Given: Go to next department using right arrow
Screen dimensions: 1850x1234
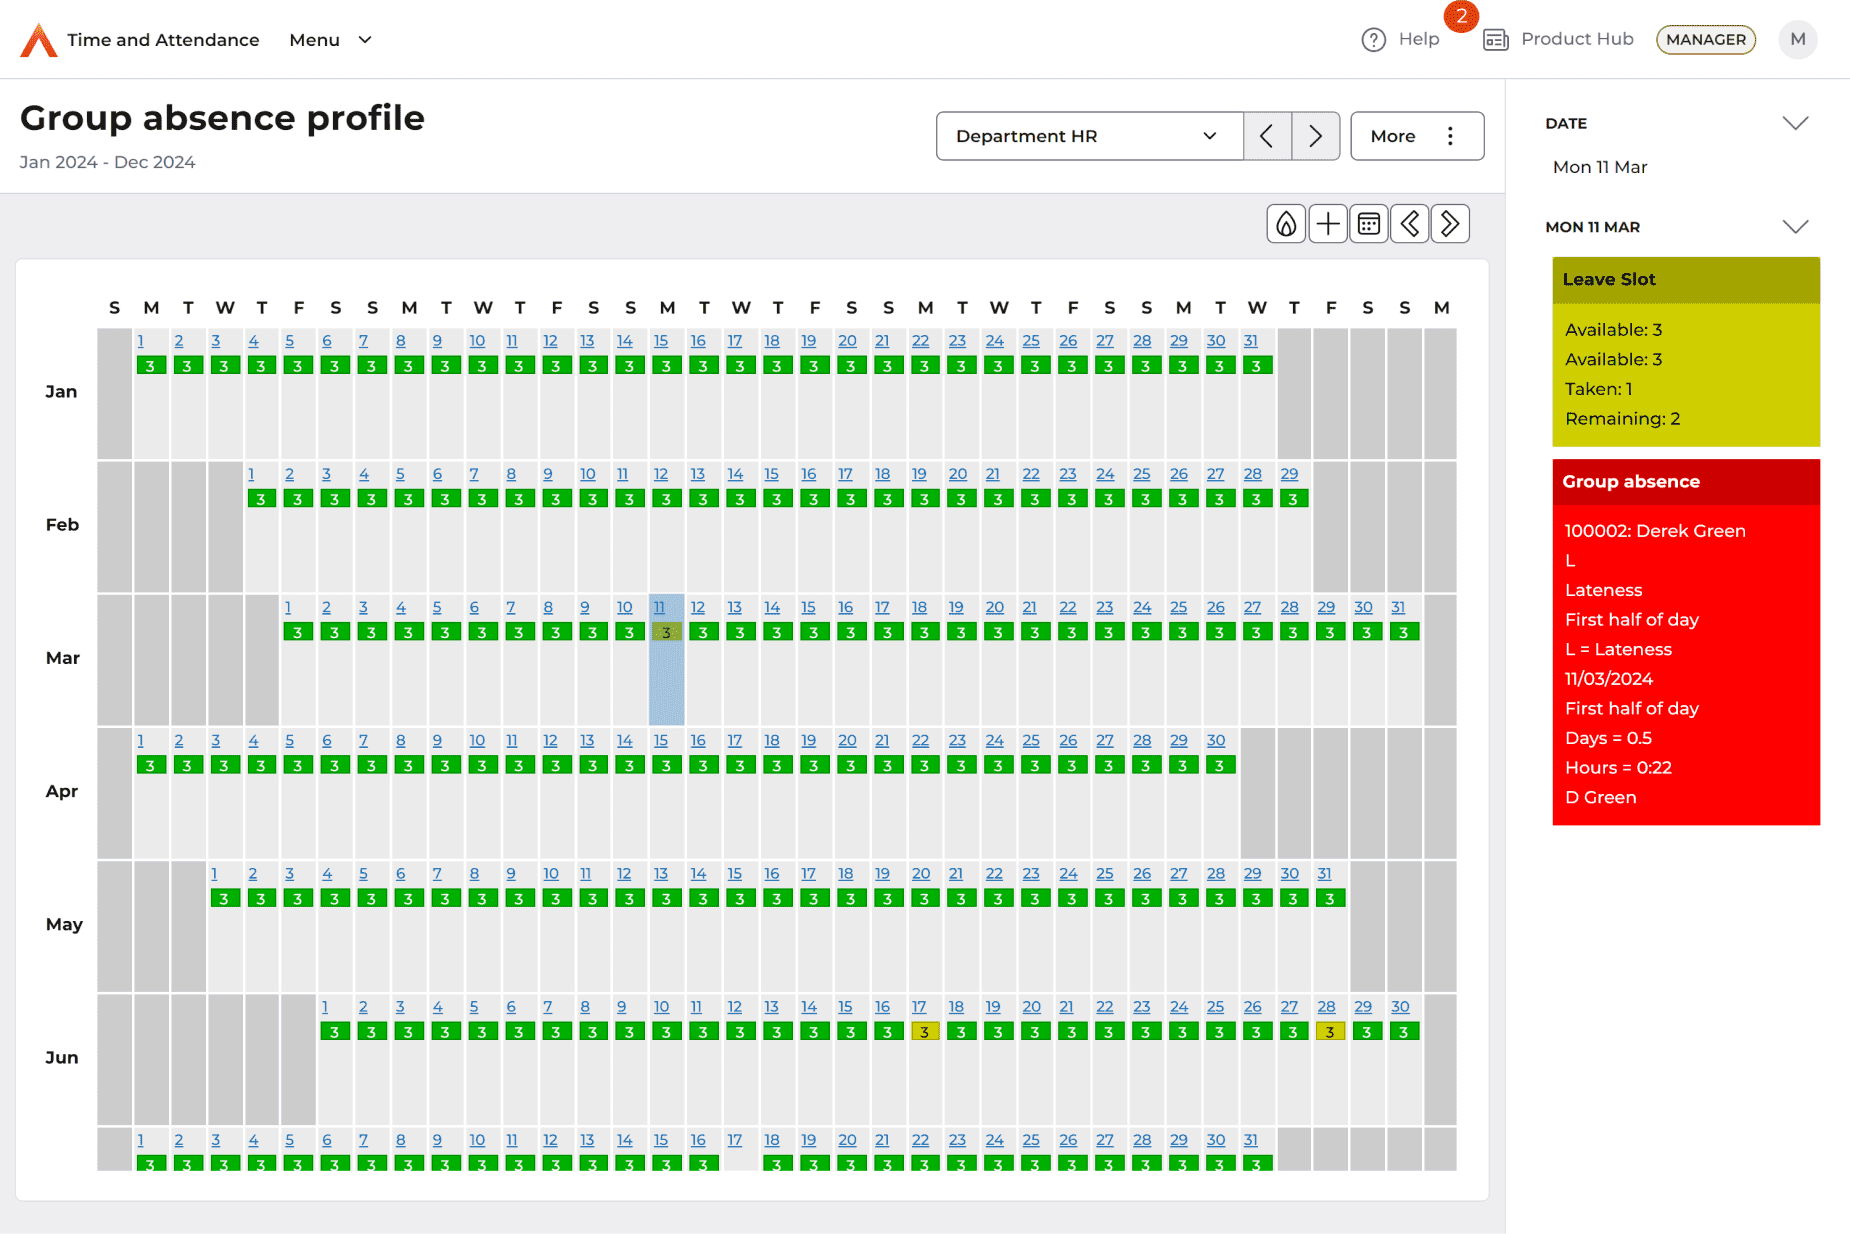Looking at the screenshot, I should (1315, 136).
